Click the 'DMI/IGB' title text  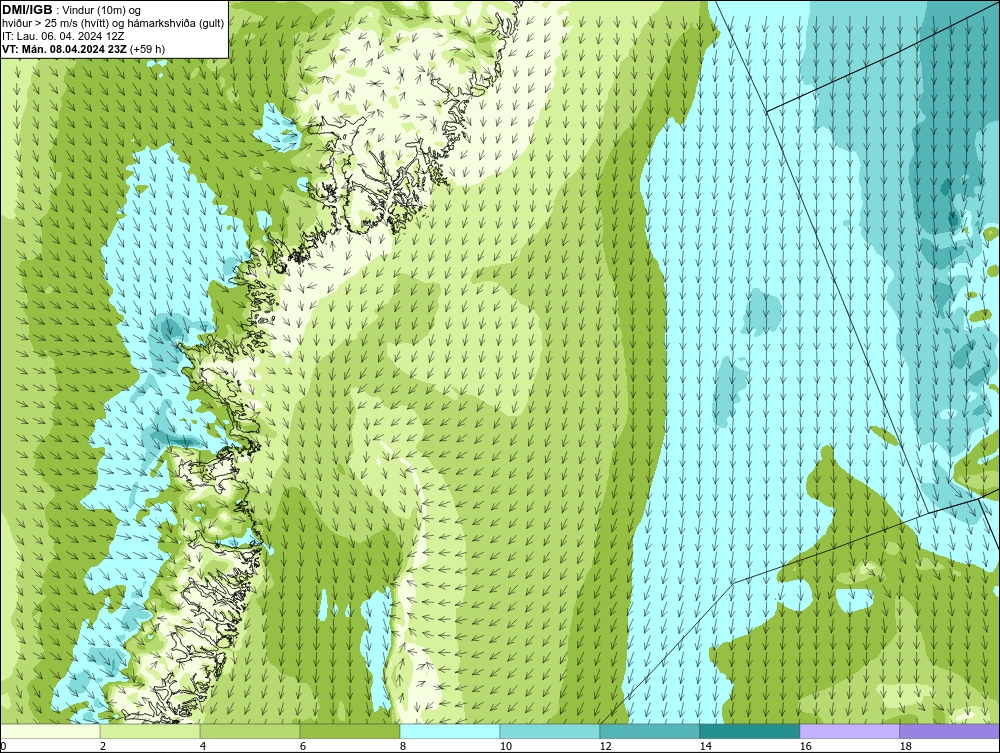[27, 10]
